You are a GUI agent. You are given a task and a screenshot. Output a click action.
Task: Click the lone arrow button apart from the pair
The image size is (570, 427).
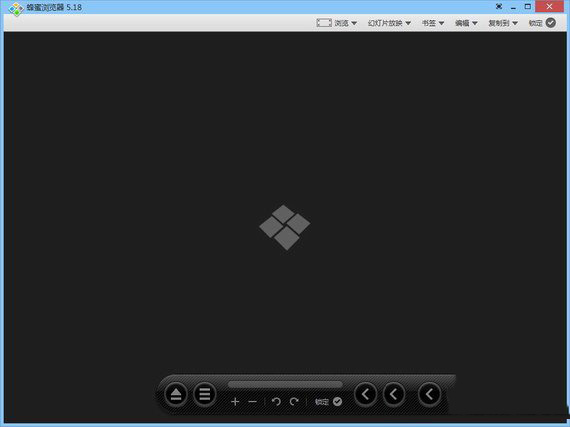click(429, 394)
